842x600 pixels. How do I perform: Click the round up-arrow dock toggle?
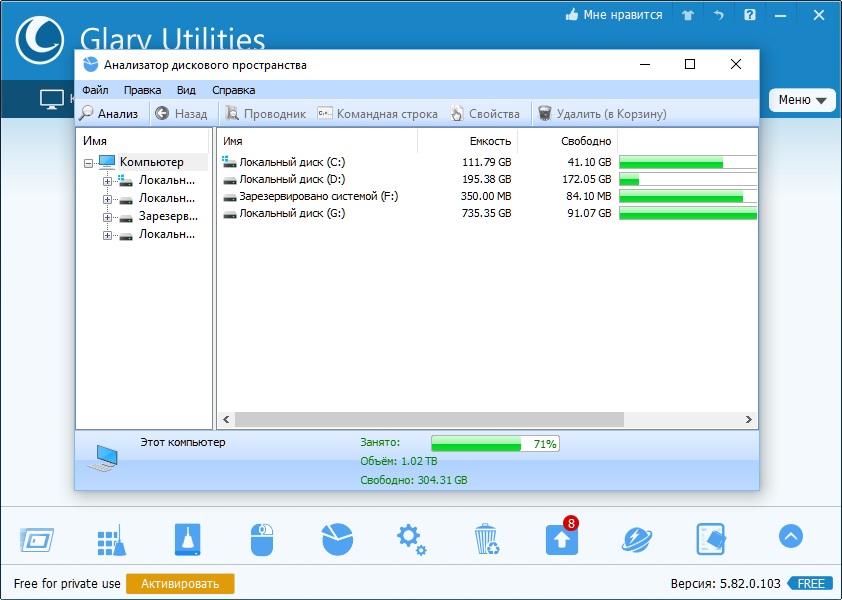pos(790,537)
